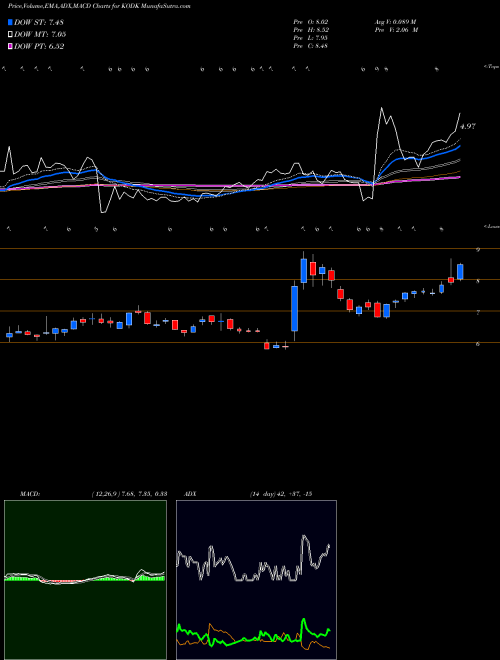Click the magenta DOW PT legend swatch
Screen dimensions: 500x660
(11, 46)
